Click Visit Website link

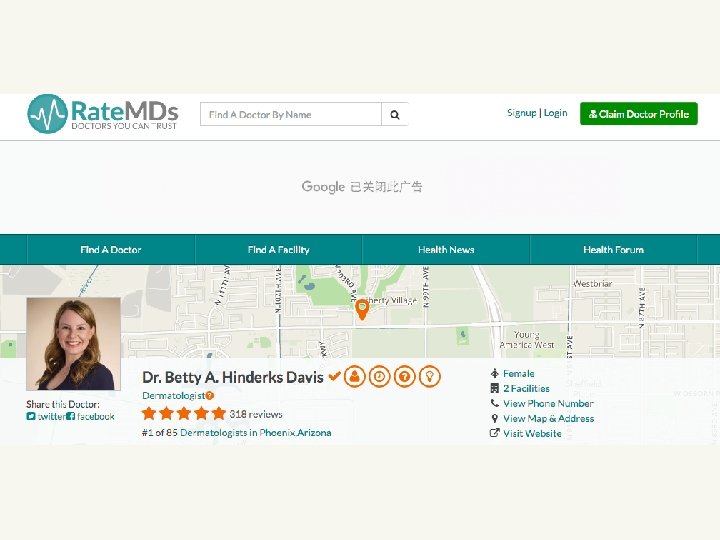[532, 433]
